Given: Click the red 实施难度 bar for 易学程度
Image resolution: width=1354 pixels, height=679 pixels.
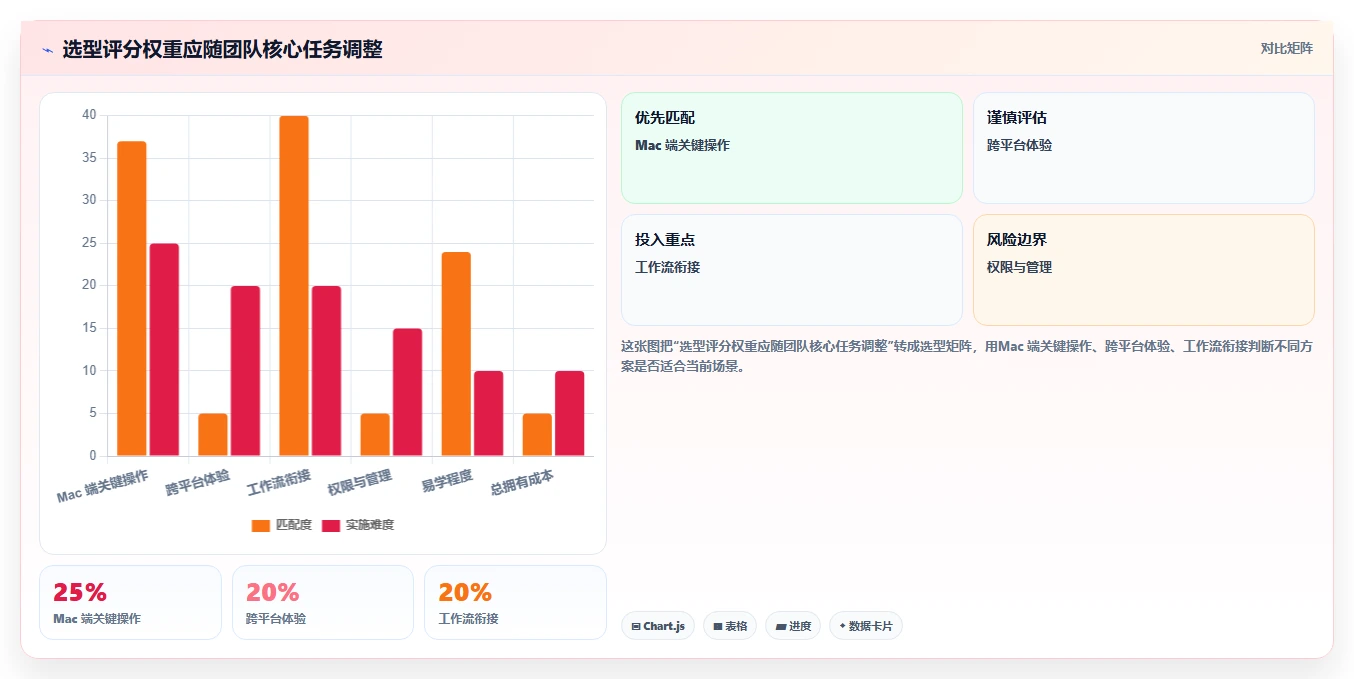Looking at the screenshot, I should tap(488, 413).
